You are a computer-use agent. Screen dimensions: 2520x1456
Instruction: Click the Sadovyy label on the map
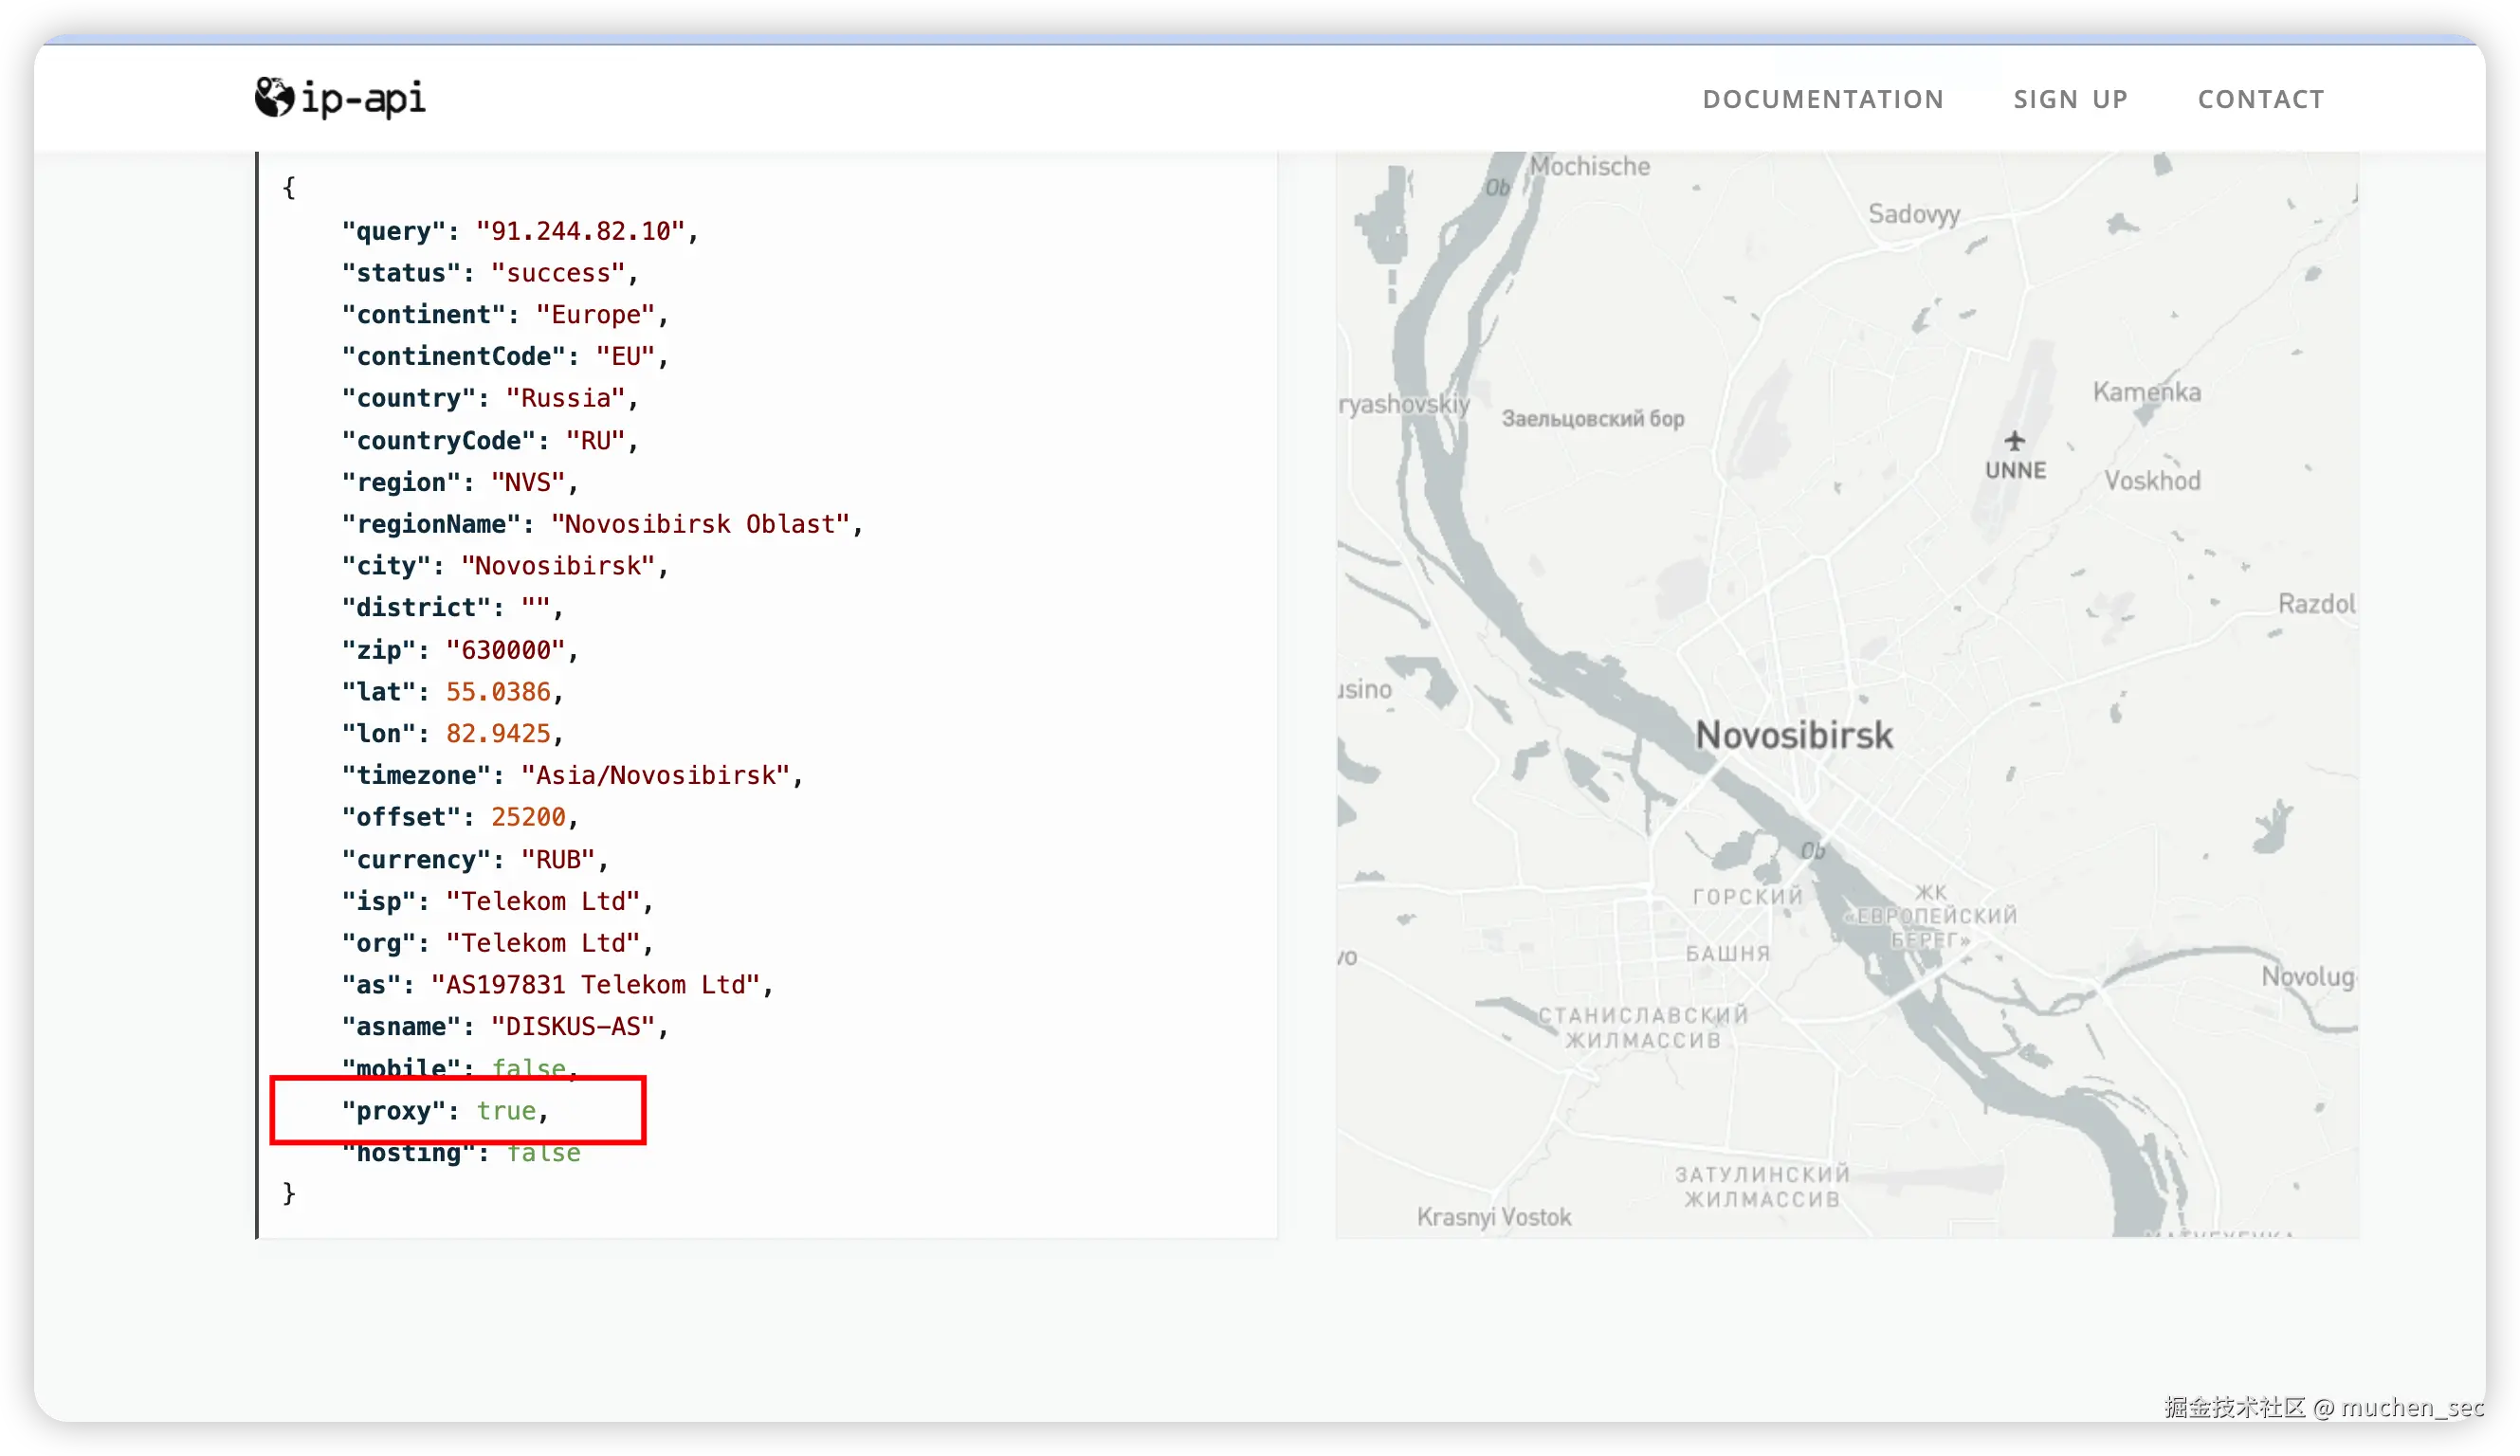point(1914,214)
